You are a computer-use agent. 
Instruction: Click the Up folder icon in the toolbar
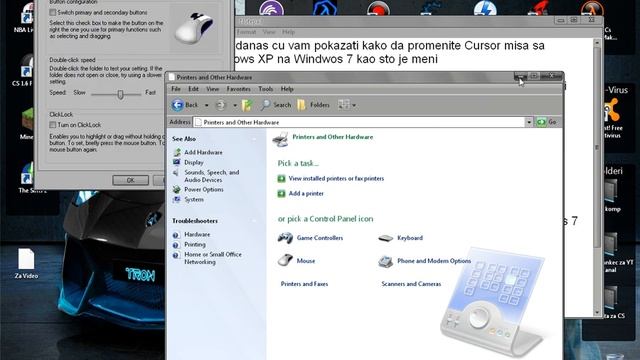pyautogui.click(x=247, y=105)
